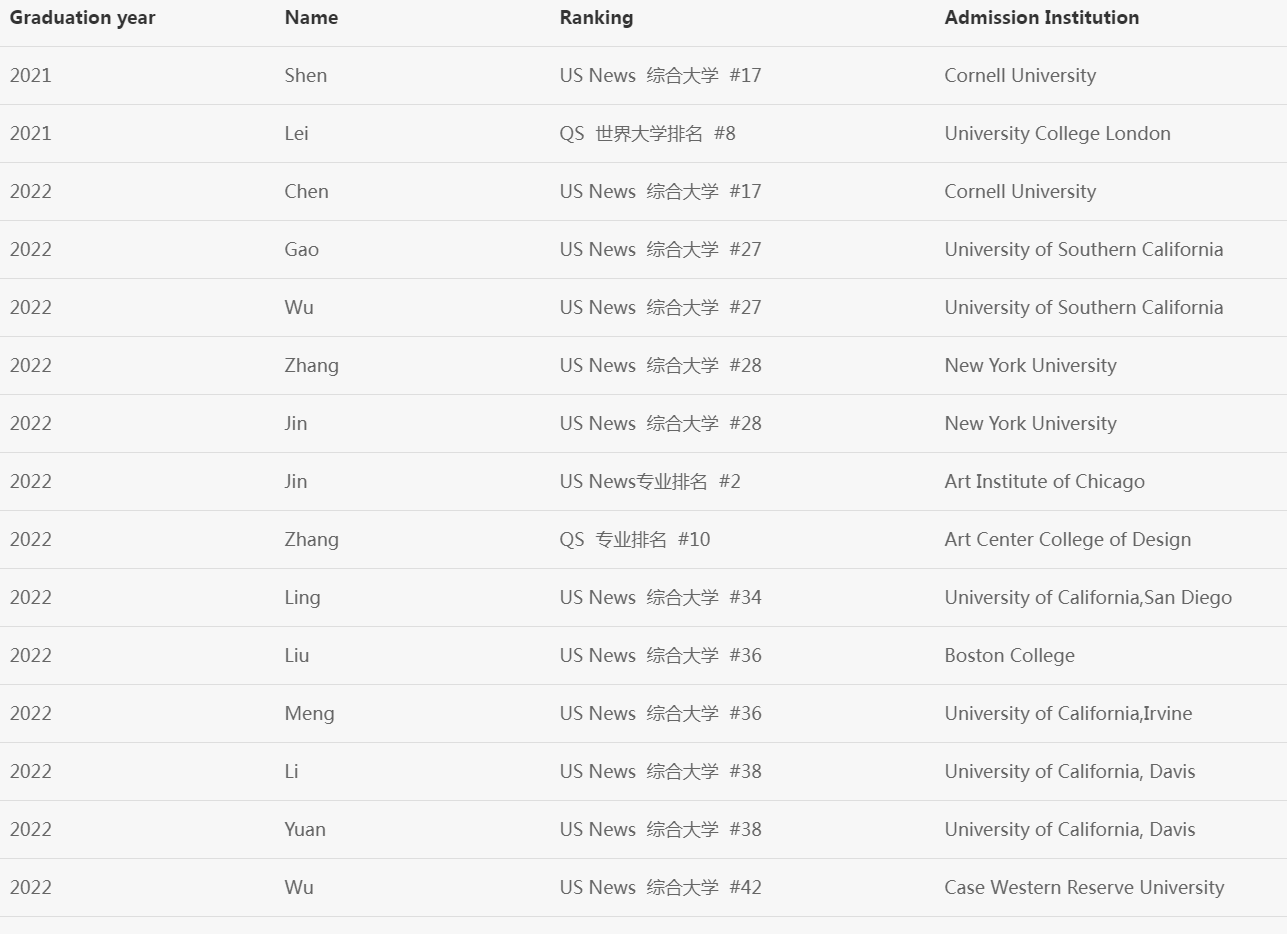Click the #17 ranking in Chen's row
This screenshot has width=1287, height=934.
click(660, 192)
